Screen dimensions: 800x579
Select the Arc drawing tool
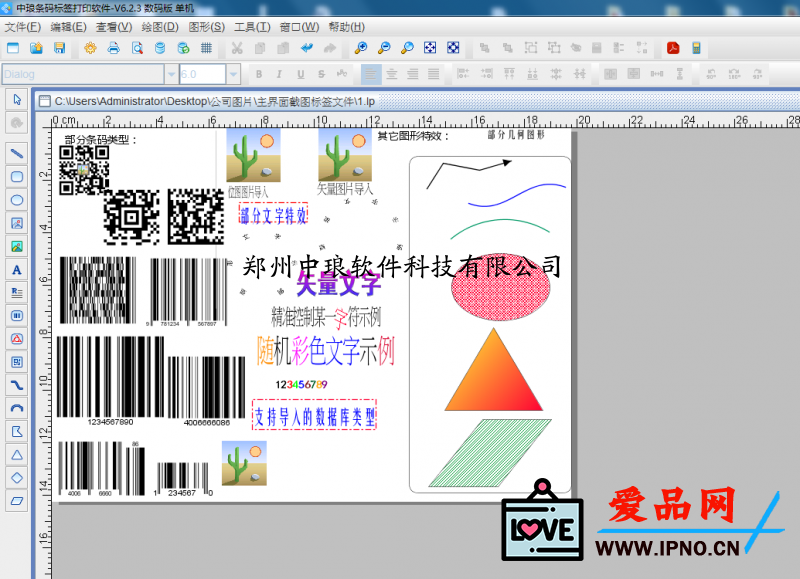coord(17,408)
